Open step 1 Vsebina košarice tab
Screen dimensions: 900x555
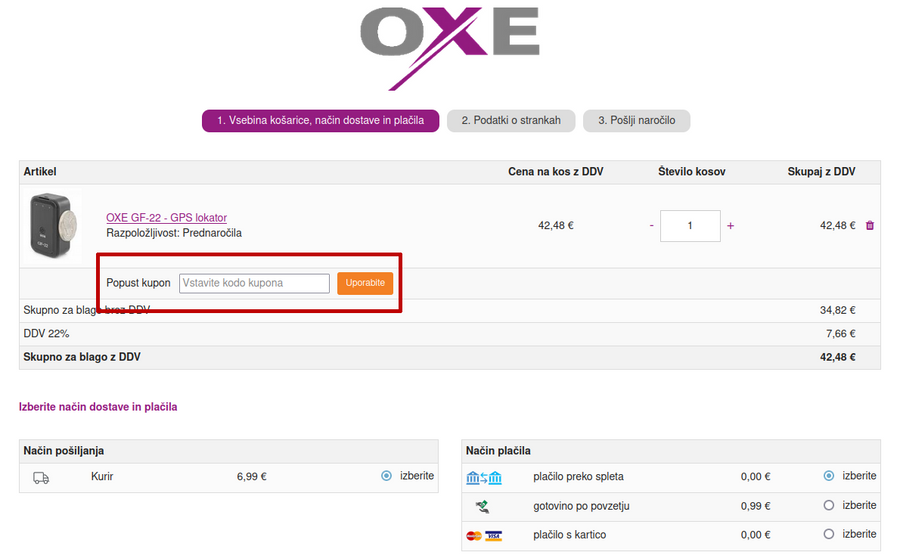pyautogui.click(x=320, y=121)
